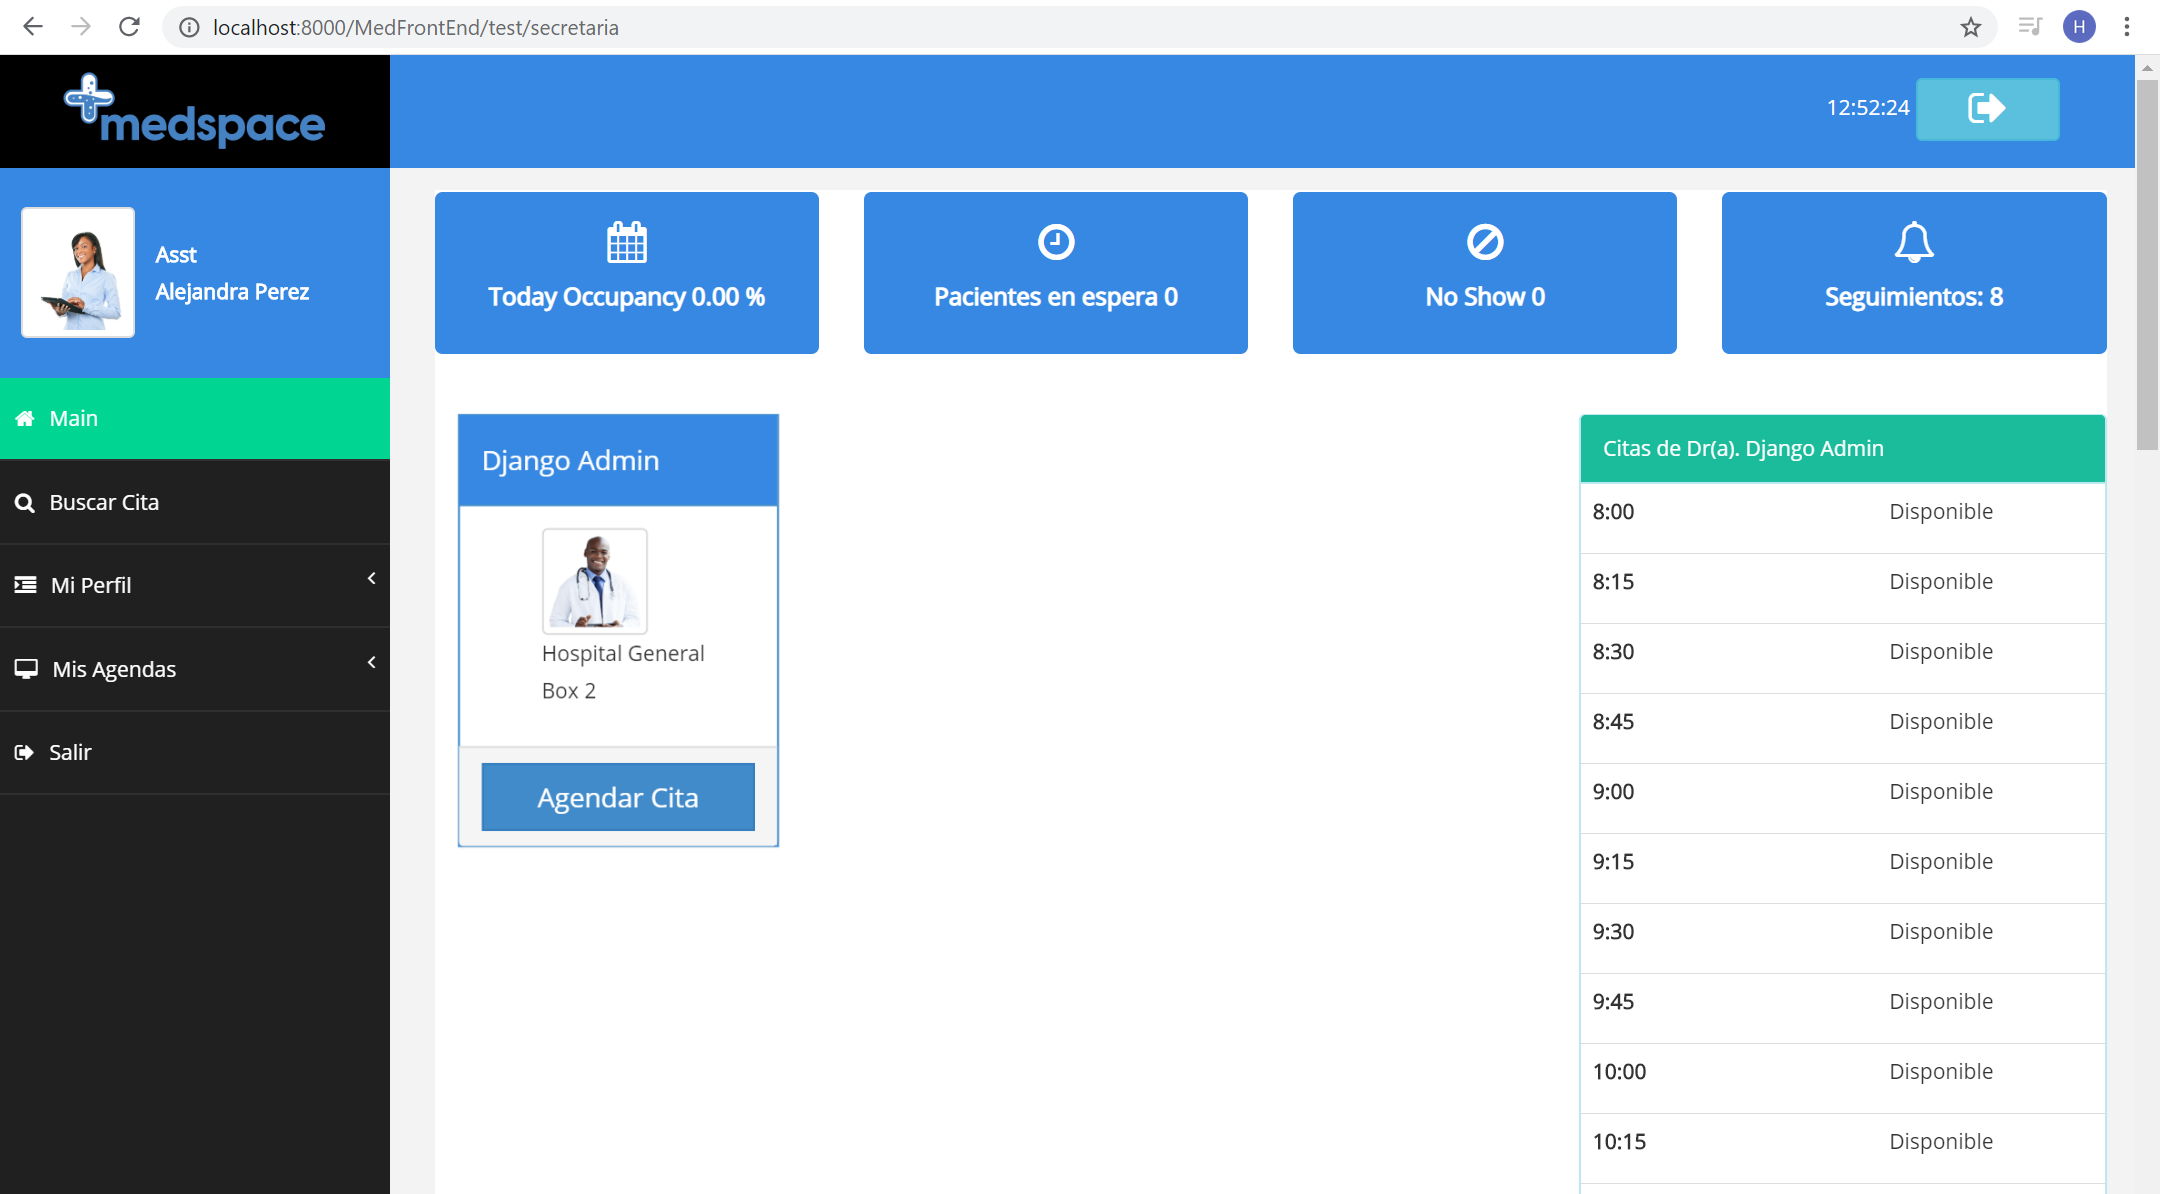The width and height of the screenshot is (2160, 1194).
Task: Select the 9:30 Disponible time slot
Action: 1841,932
